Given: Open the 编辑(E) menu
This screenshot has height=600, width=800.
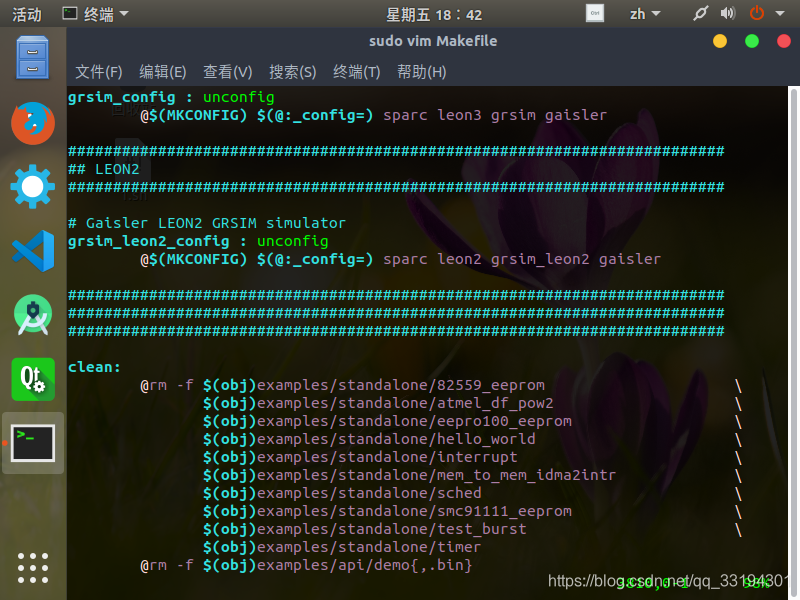Looking at the screenshot, I should (163, 72).
